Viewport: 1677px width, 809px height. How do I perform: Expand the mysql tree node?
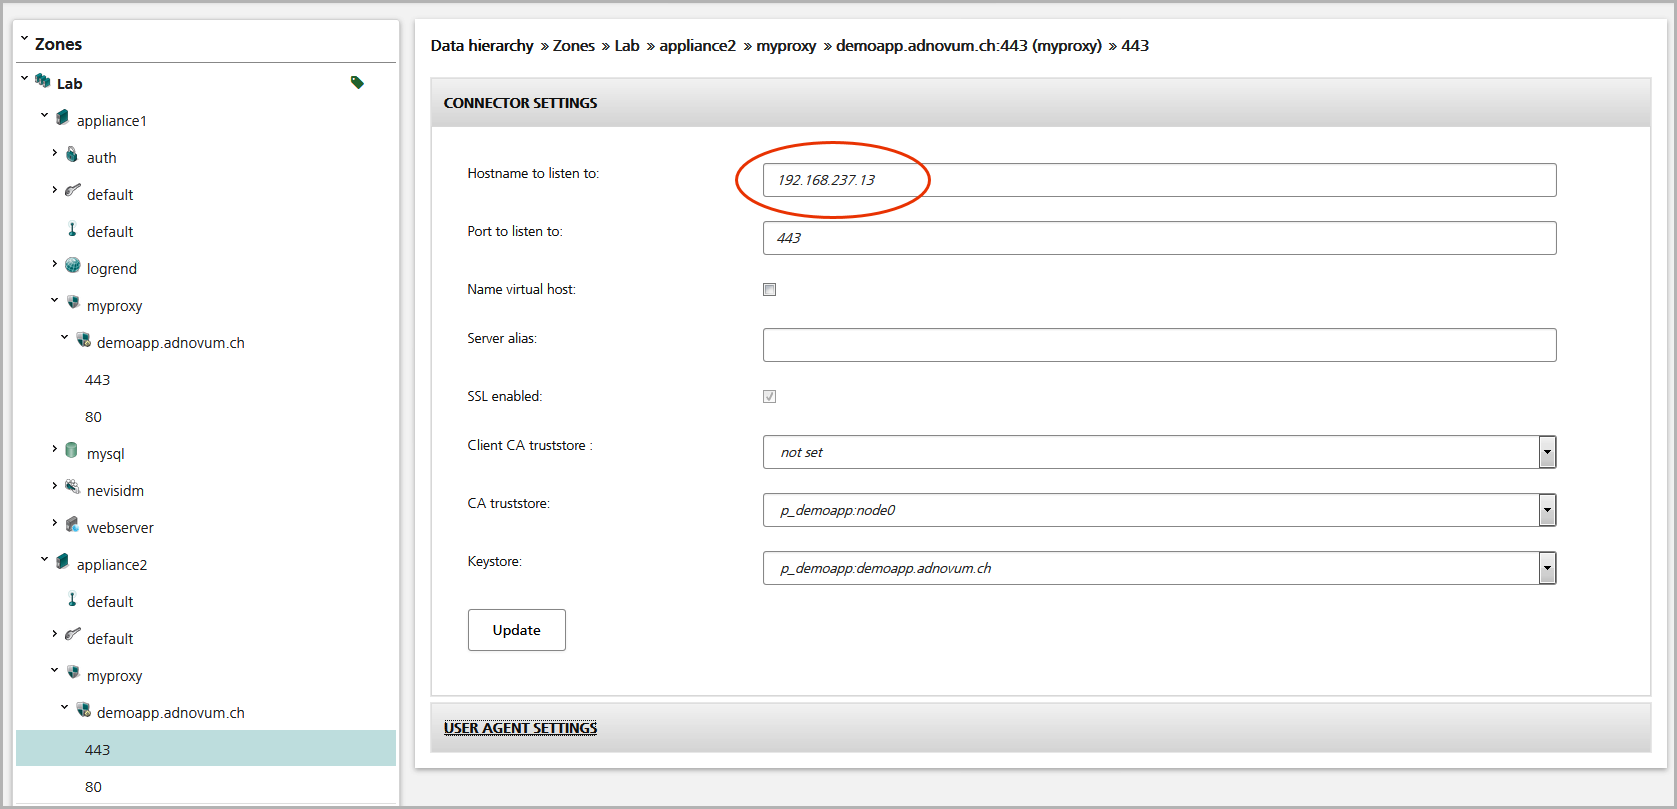[x=54, y=448]
